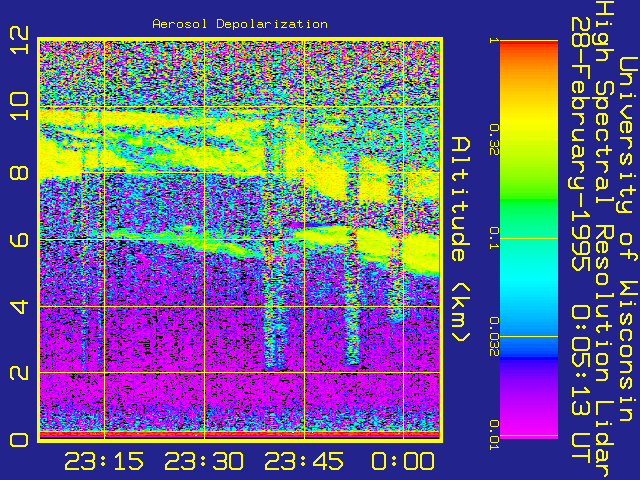Select the 0:00 time axis label
This screenshot has width=640, height=480.
click(x=403, y=461)
